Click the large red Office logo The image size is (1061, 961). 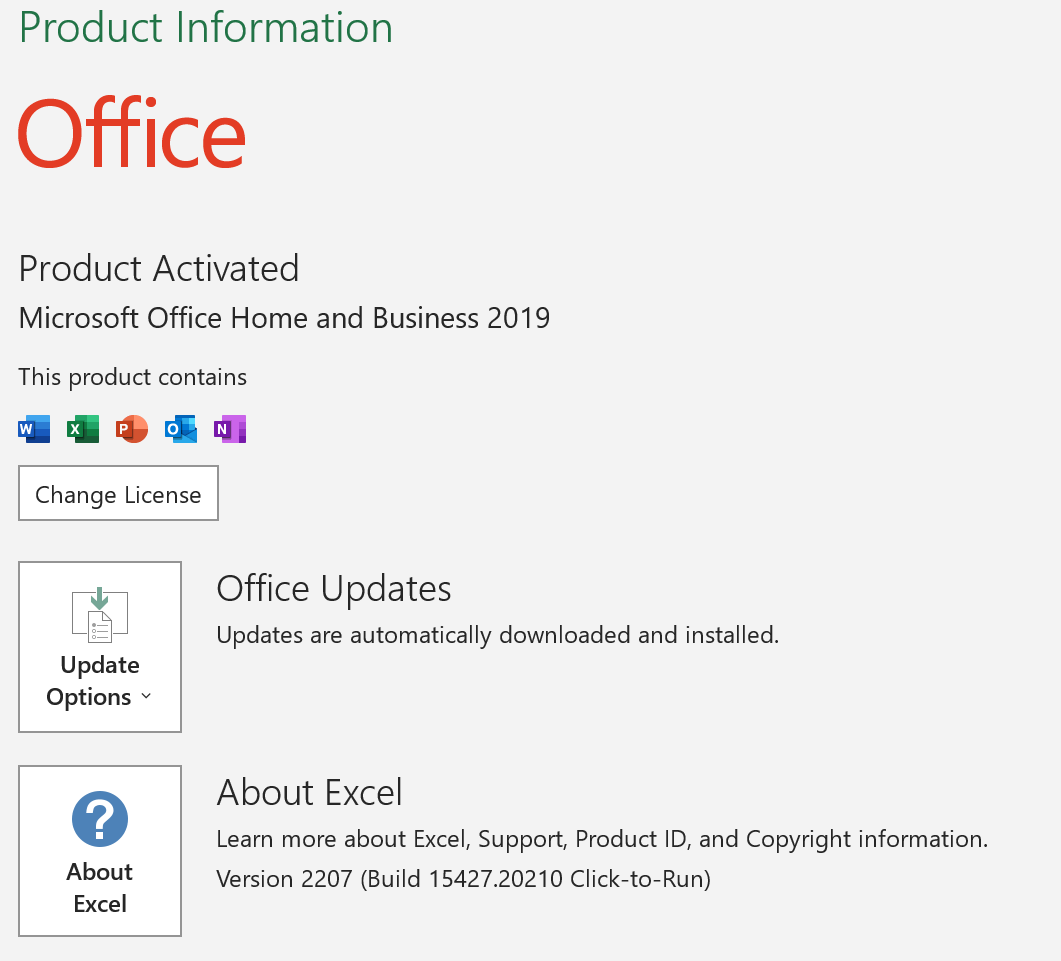click(x=132, y=134)
